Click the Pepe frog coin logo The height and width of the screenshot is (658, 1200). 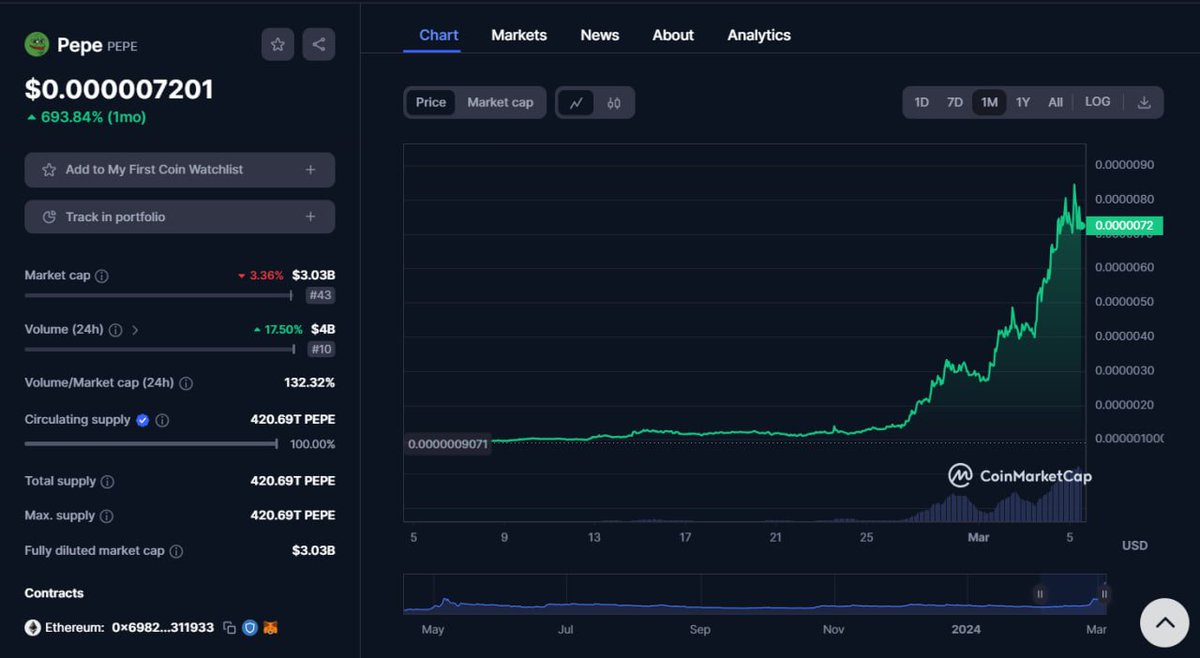coord(37,44)
